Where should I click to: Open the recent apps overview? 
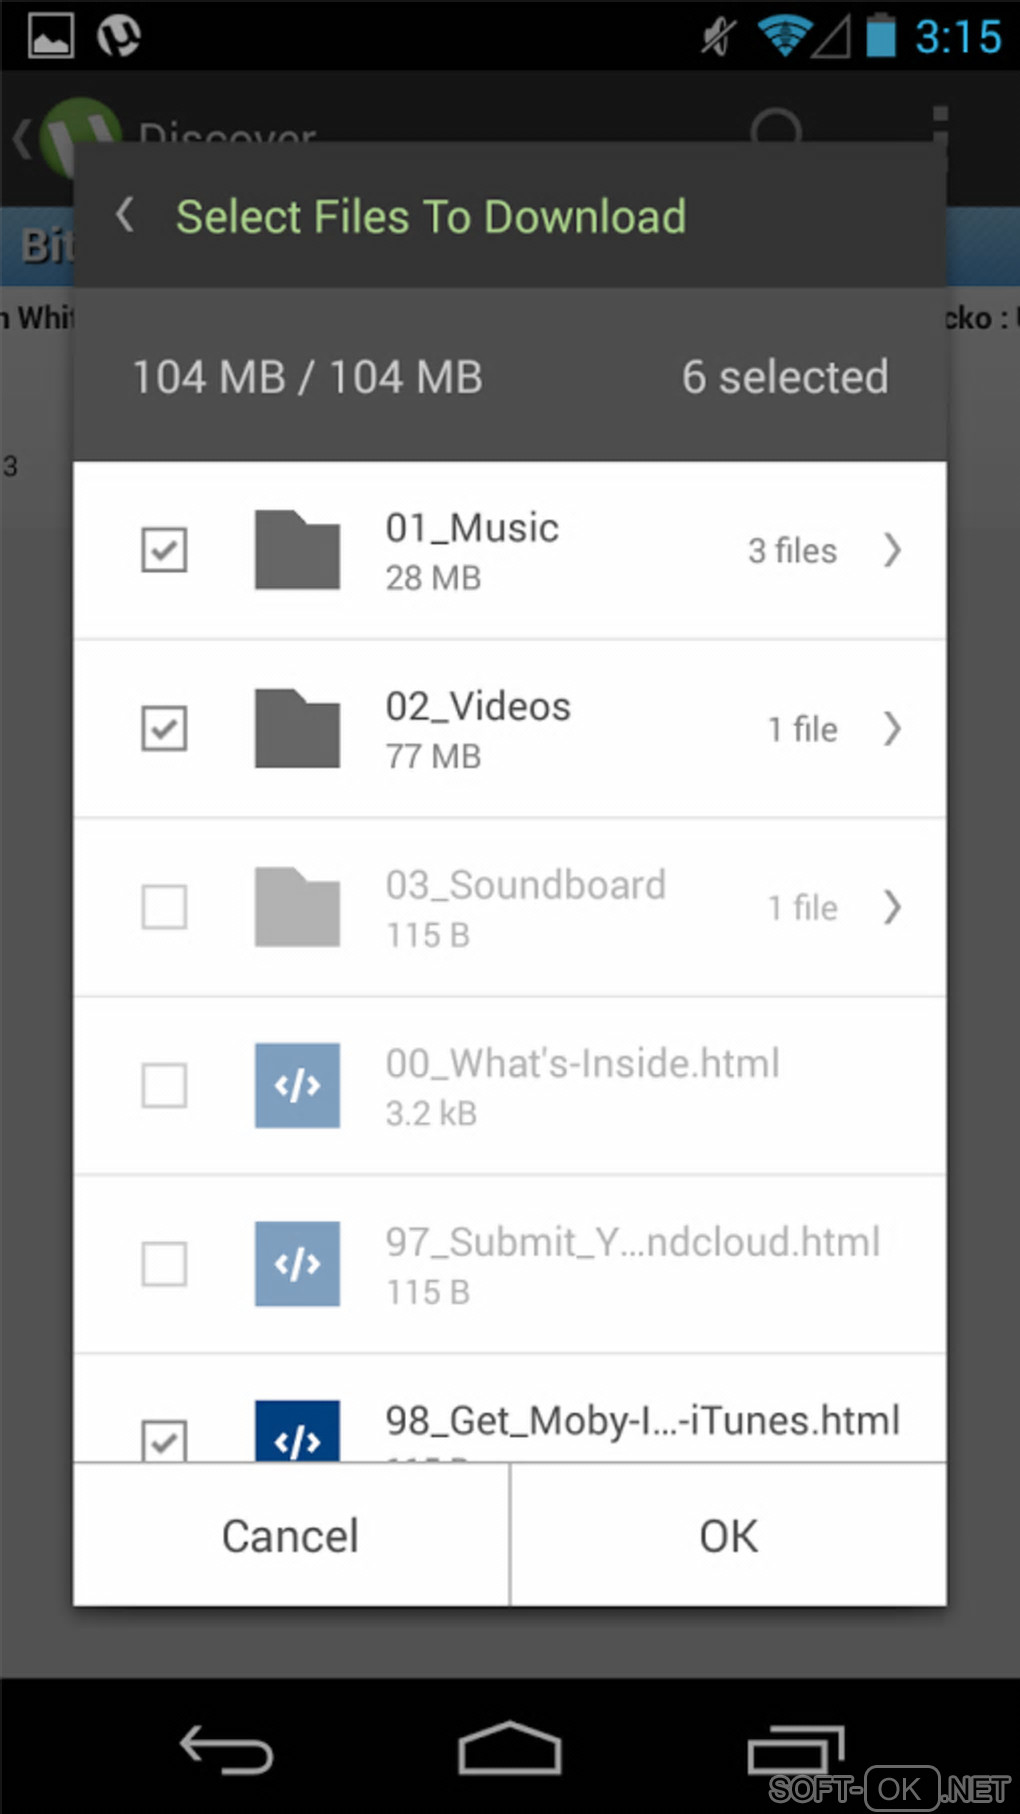tap(796, 1751)
